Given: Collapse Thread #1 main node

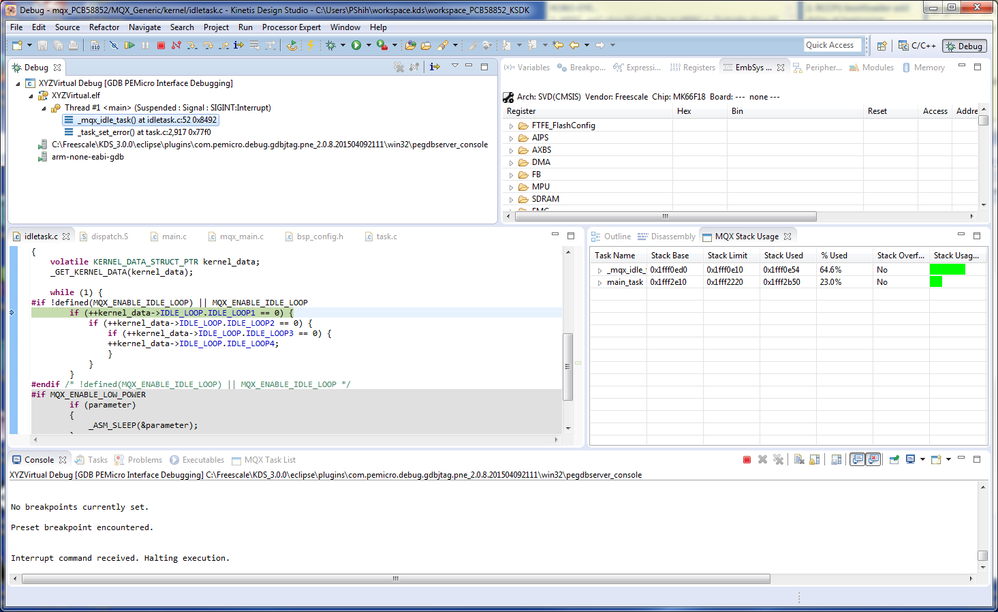Looking at the screenshot, I should coord(44,108).
